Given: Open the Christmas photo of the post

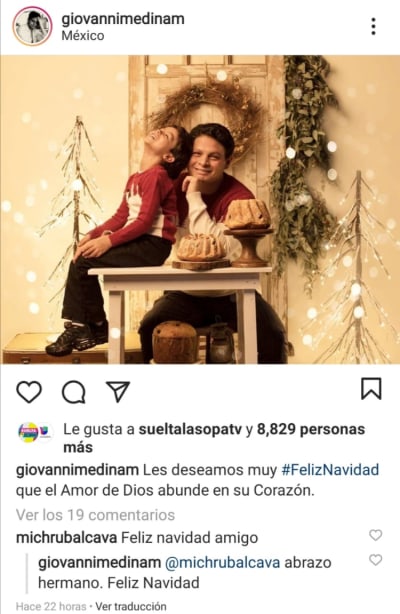Looking at the screenshot, I should pos(200,209).
